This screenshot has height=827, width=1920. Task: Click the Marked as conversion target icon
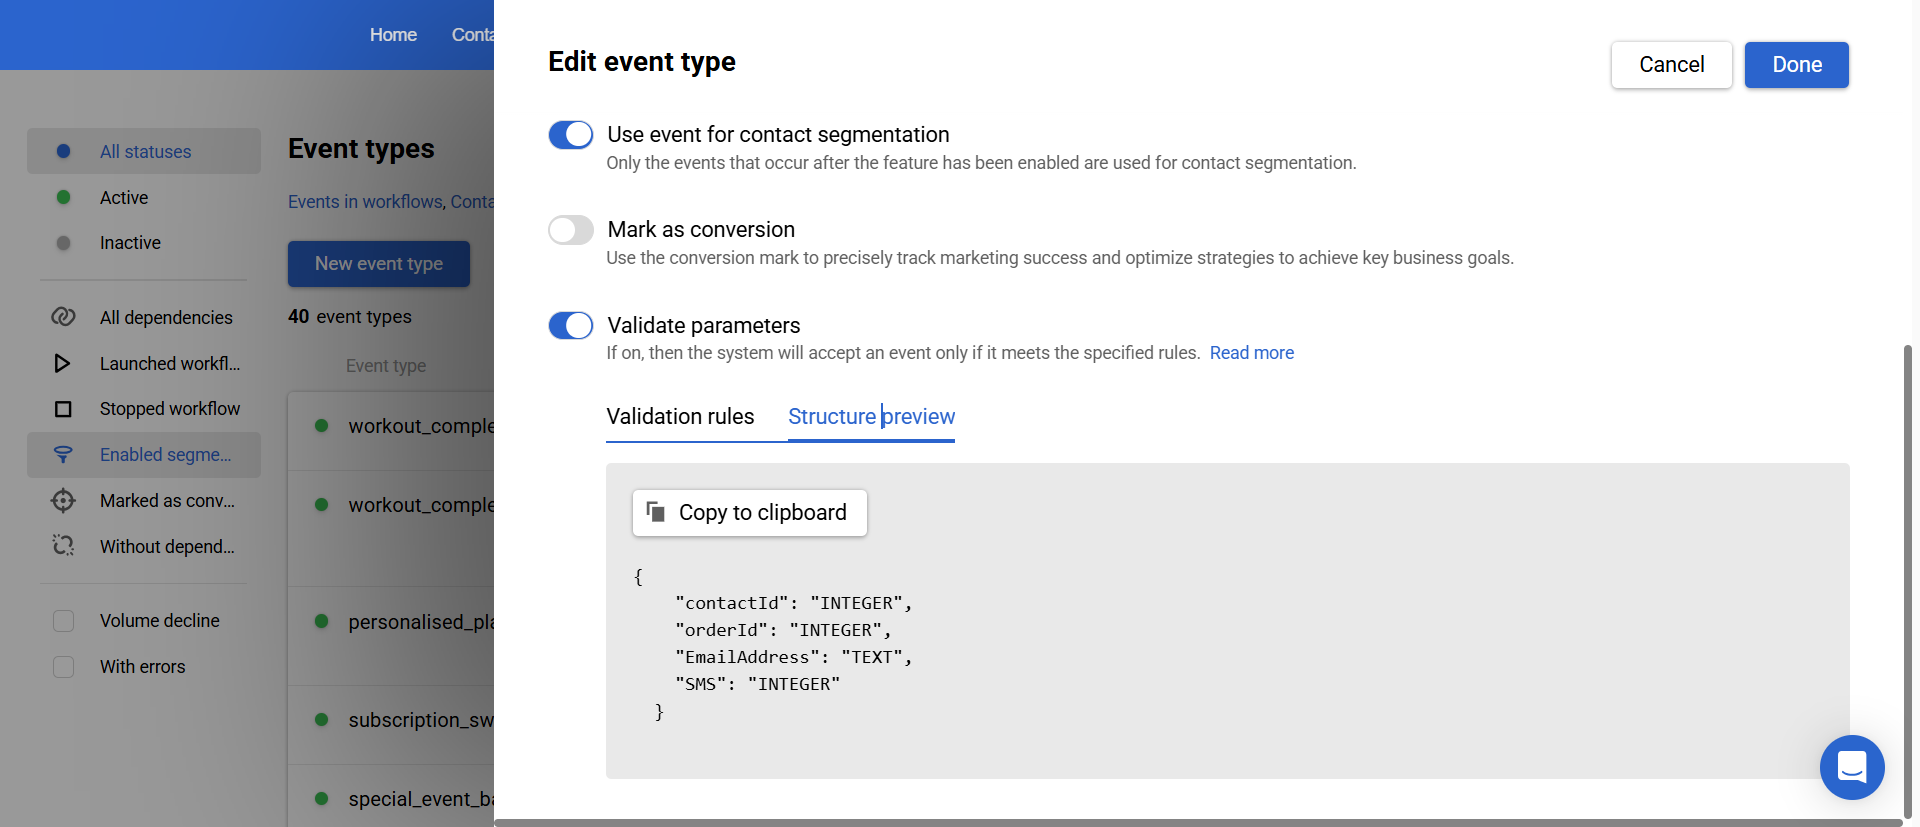tap(63, 500)
